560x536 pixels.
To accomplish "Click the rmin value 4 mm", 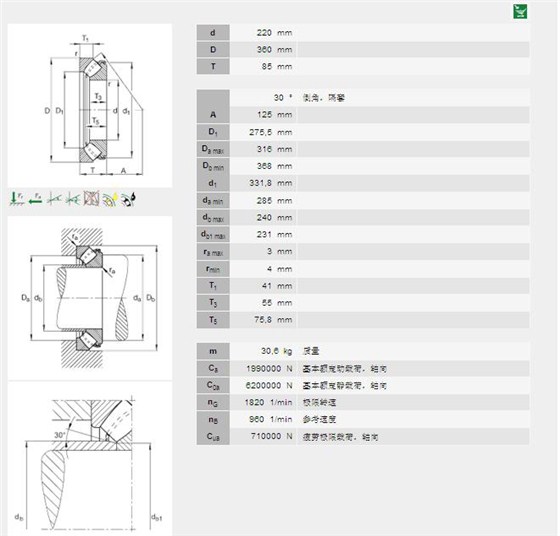I will coord(279,269).
